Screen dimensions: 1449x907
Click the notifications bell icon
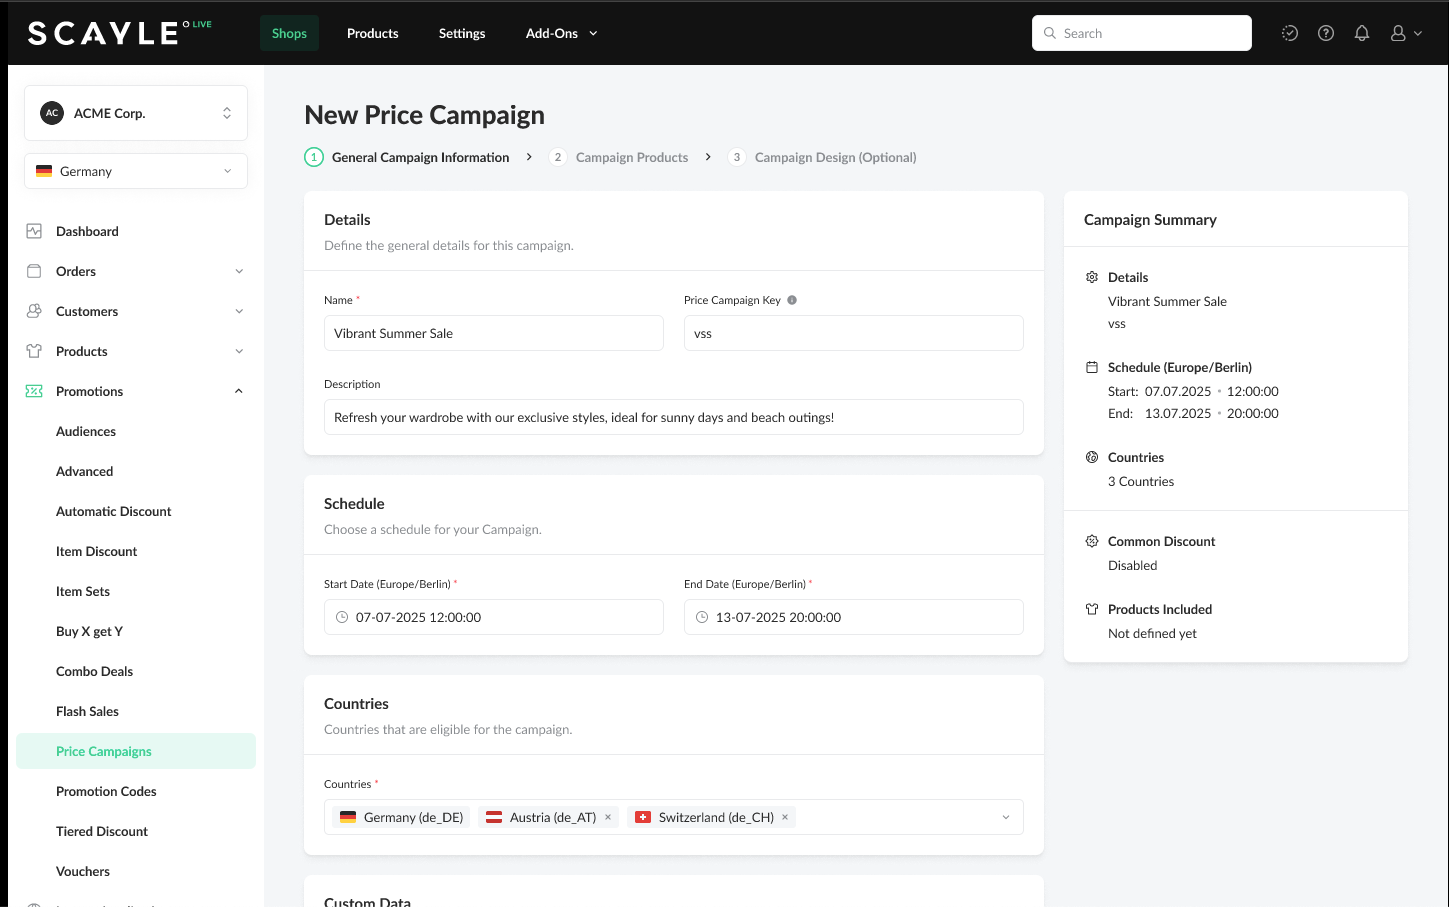(x=1361, y=33)
